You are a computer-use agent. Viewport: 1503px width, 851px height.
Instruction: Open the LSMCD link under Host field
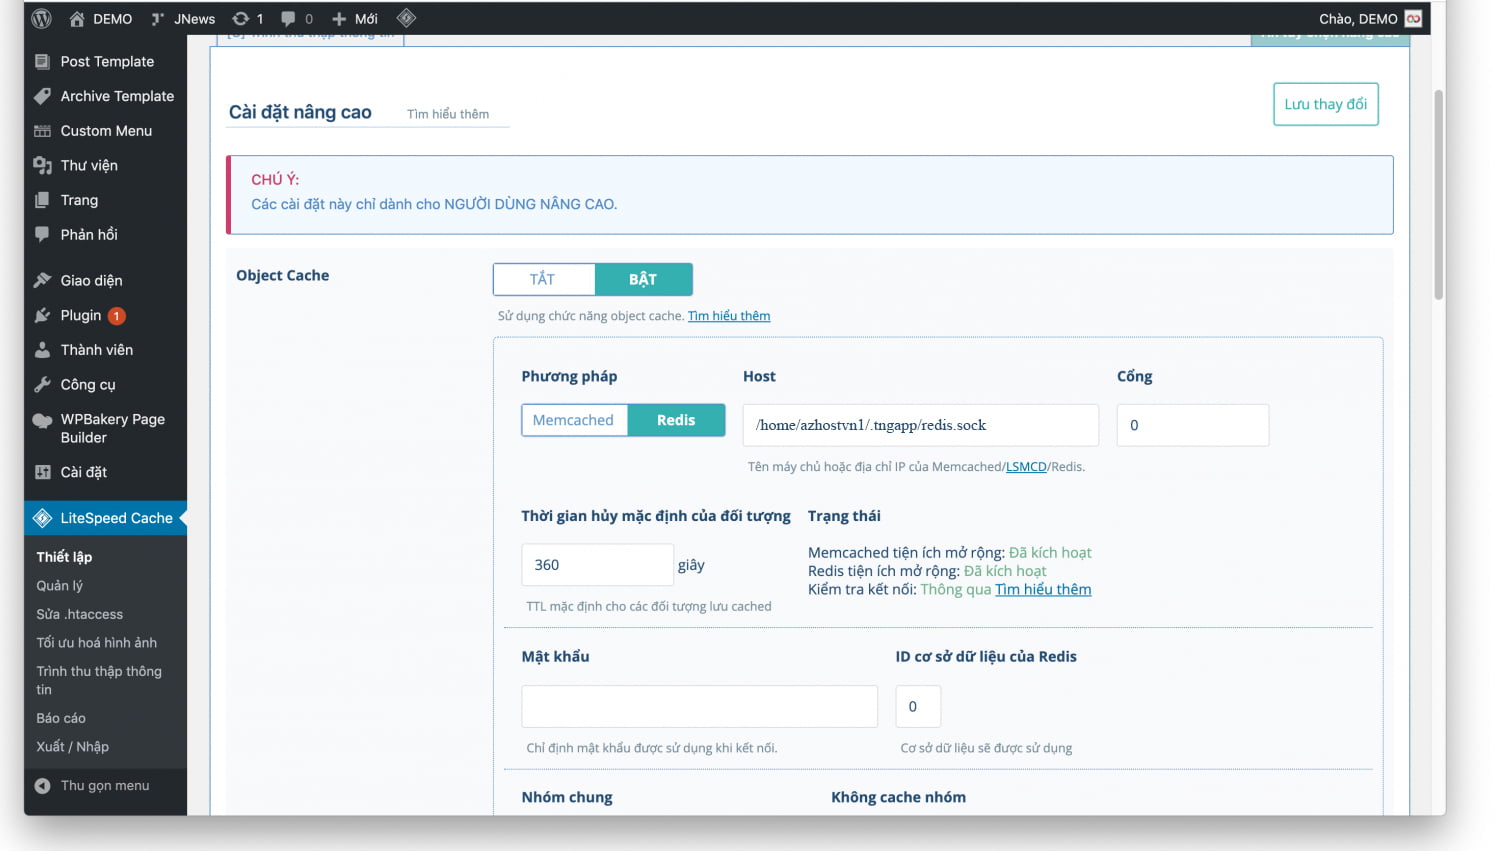(x=1026, y=466)
